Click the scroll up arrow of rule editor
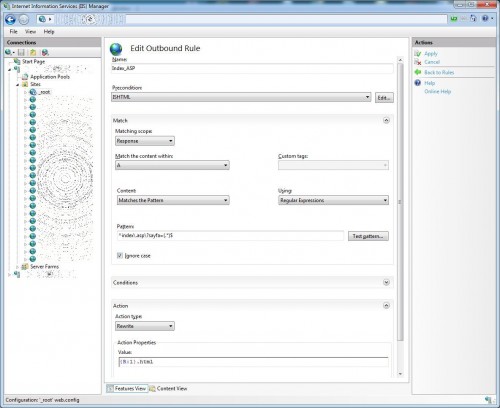Screen dimensions: 500x408 [x=400, y=60]
